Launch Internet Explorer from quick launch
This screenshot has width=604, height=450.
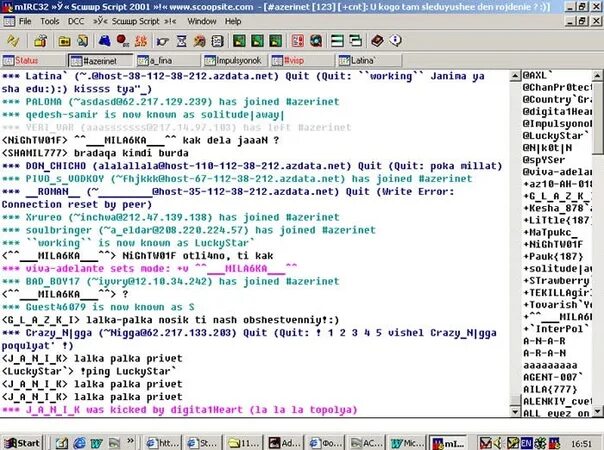(79, 443)
